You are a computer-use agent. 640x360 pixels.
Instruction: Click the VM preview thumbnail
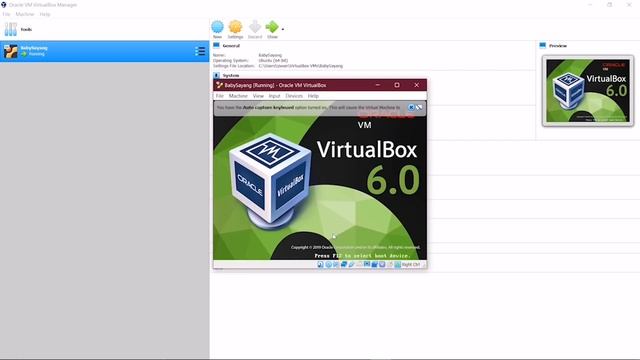(588, 91)
